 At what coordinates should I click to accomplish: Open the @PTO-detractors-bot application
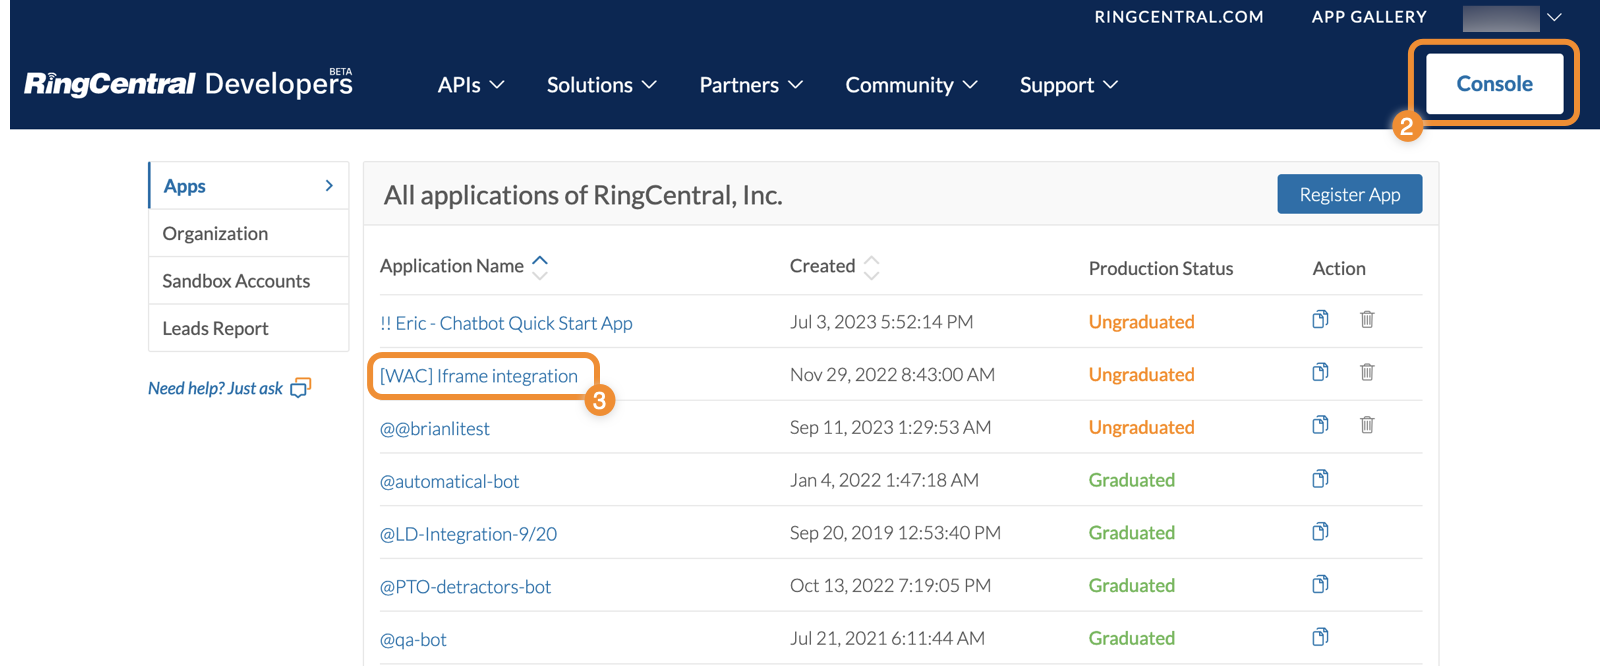tap(465, 587)
